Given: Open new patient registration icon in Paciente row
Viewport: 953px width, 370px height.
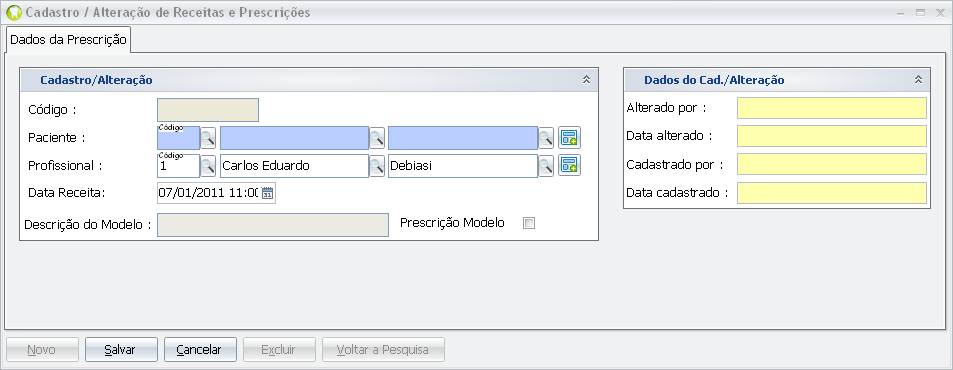Looking at the screenshot, I should (569, 138).
